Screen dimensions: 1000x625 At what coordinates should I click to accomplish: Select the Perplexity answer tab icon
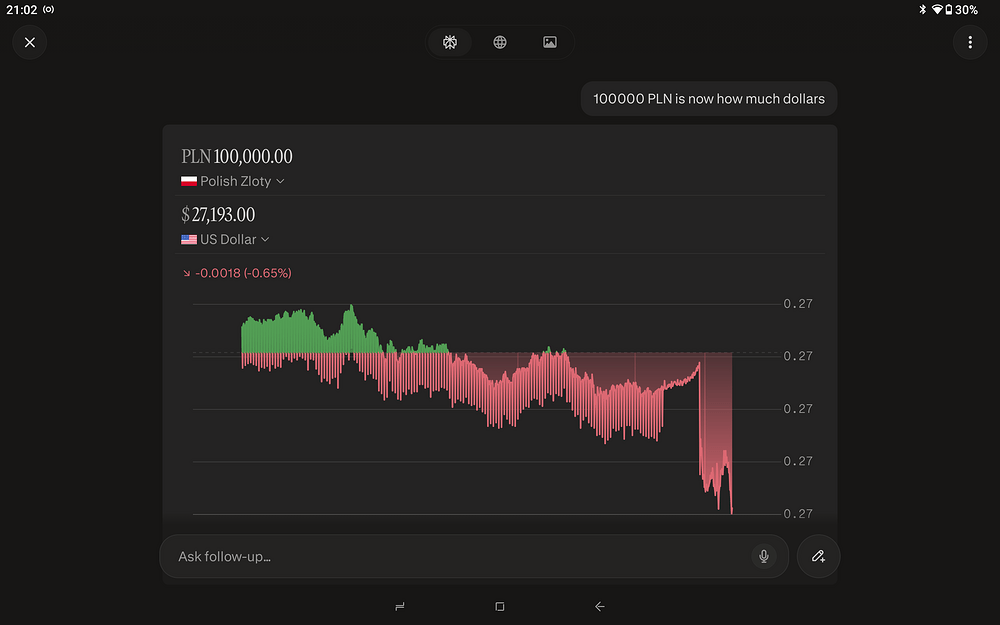(450, 43)
